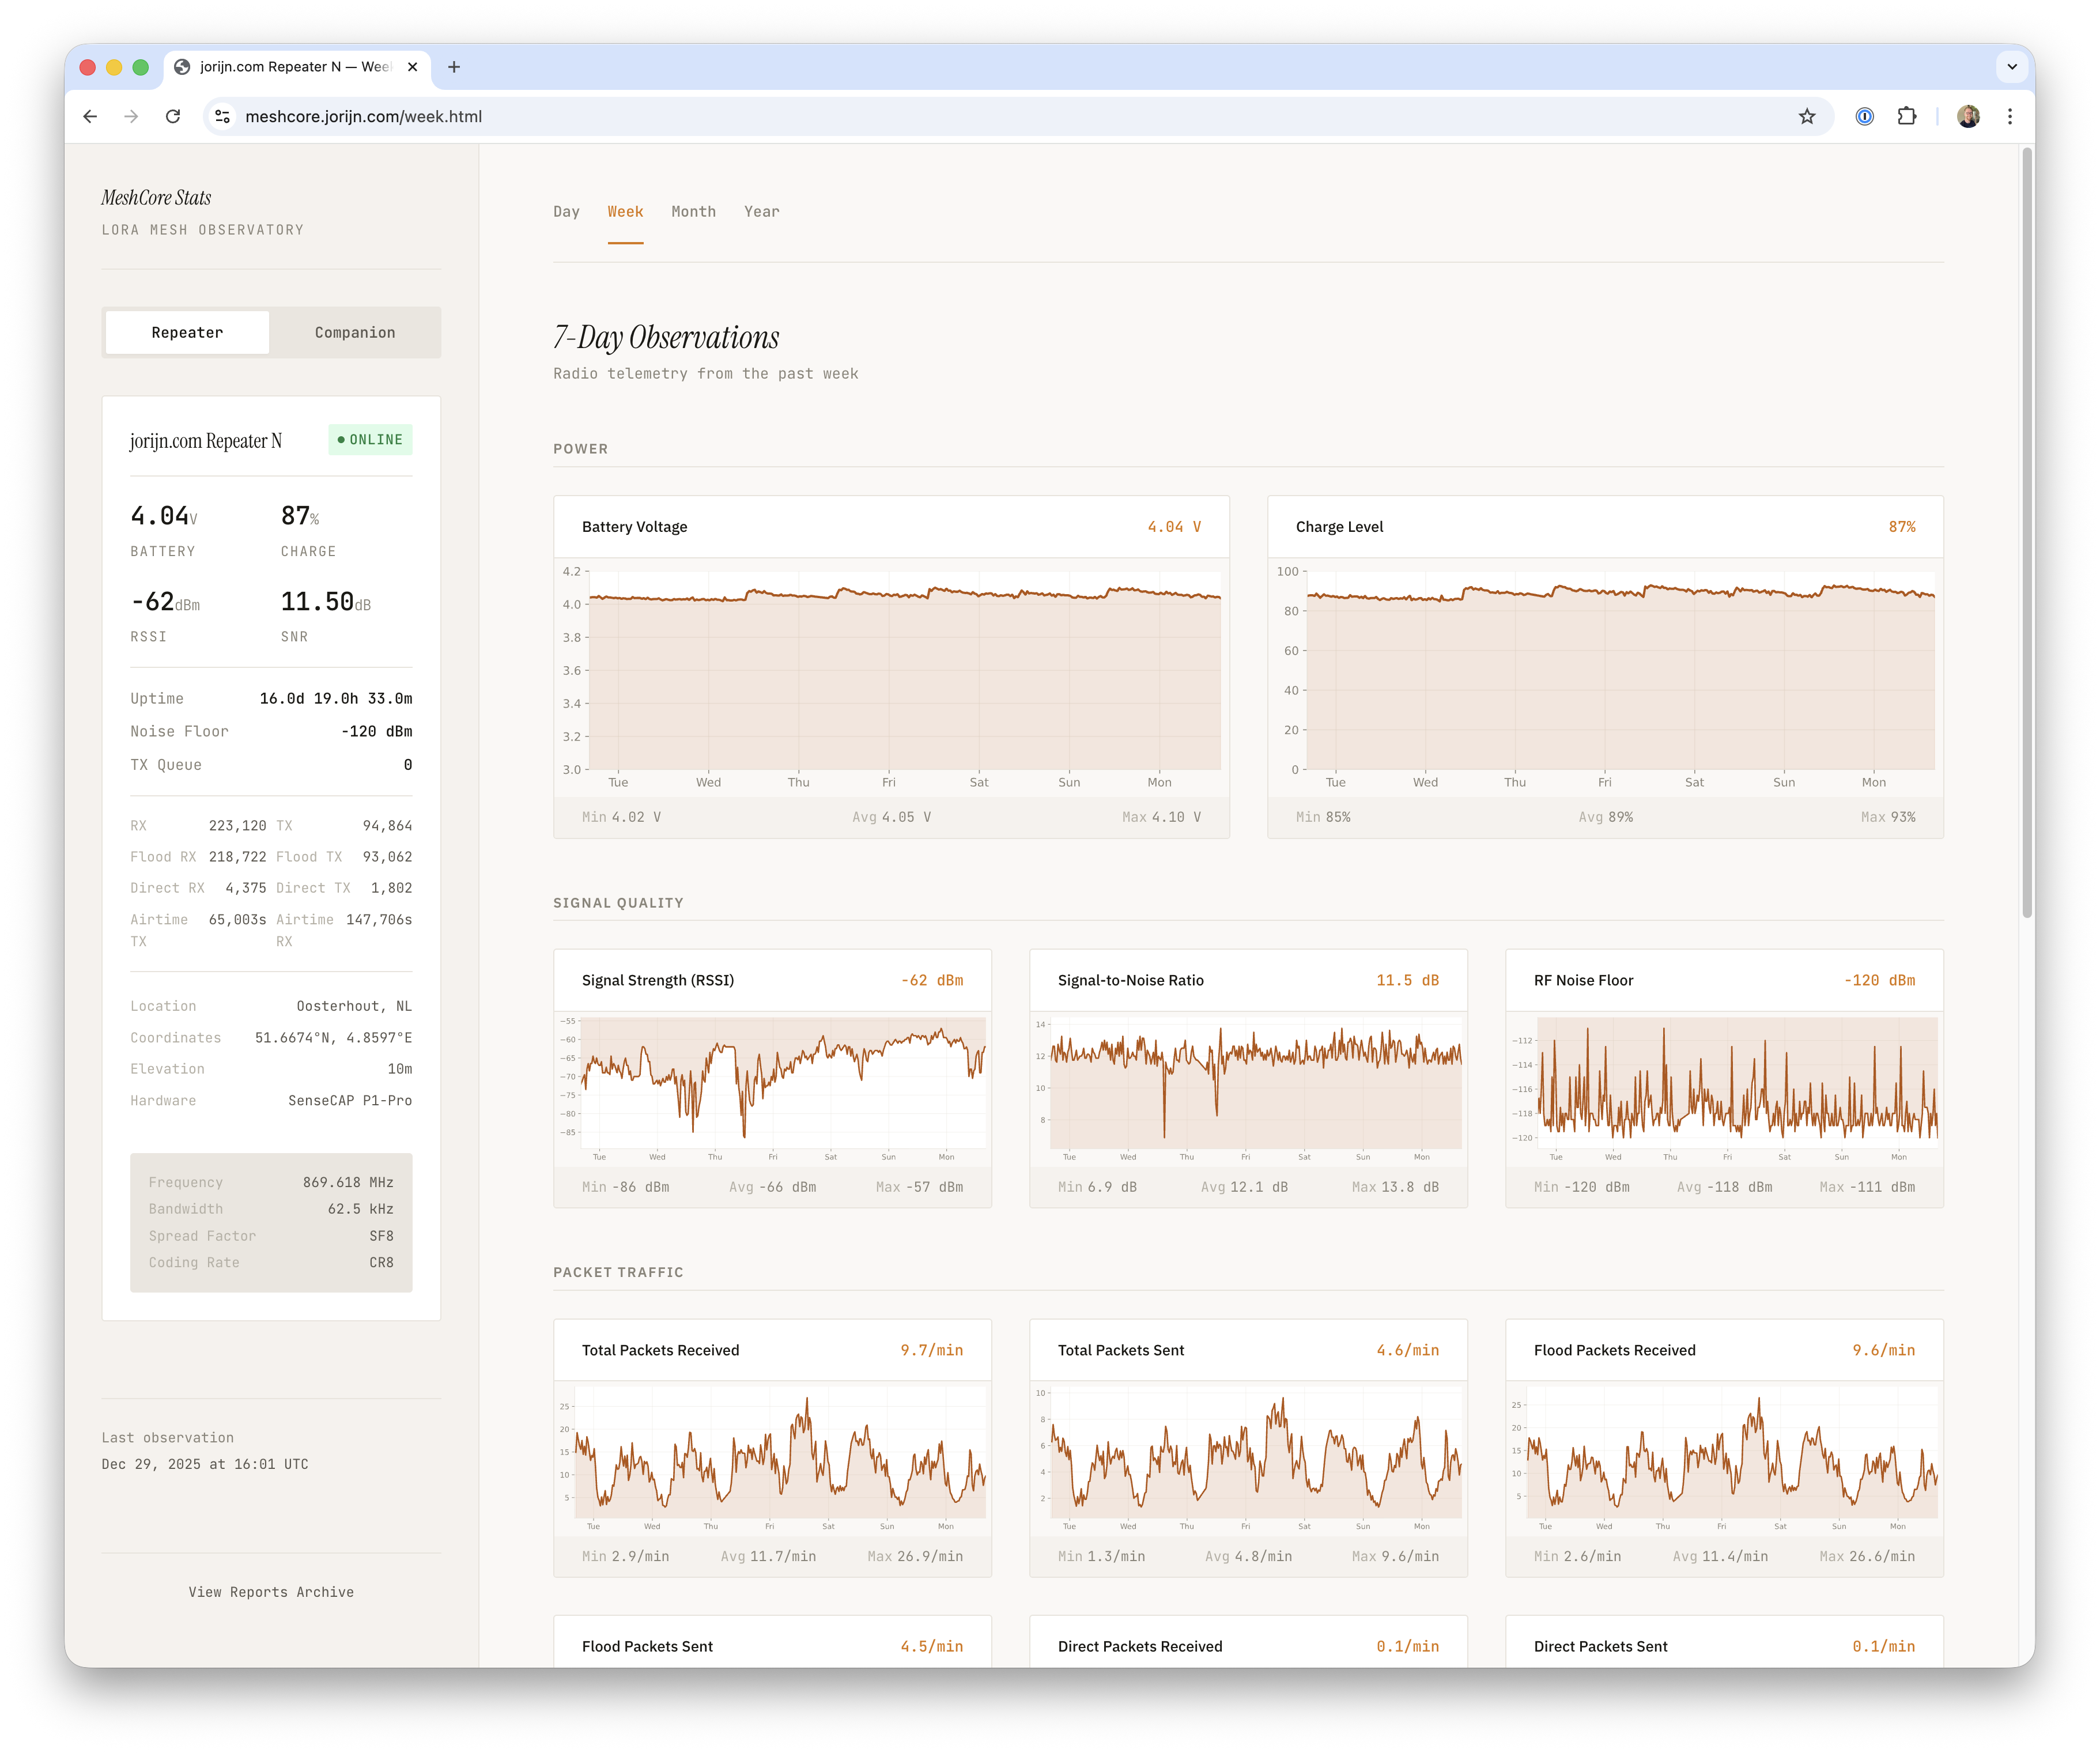Open Chrome's three-dot menu
Image resolution: width=2100 pixels, height=1753 pixels.
(2010, 116)
